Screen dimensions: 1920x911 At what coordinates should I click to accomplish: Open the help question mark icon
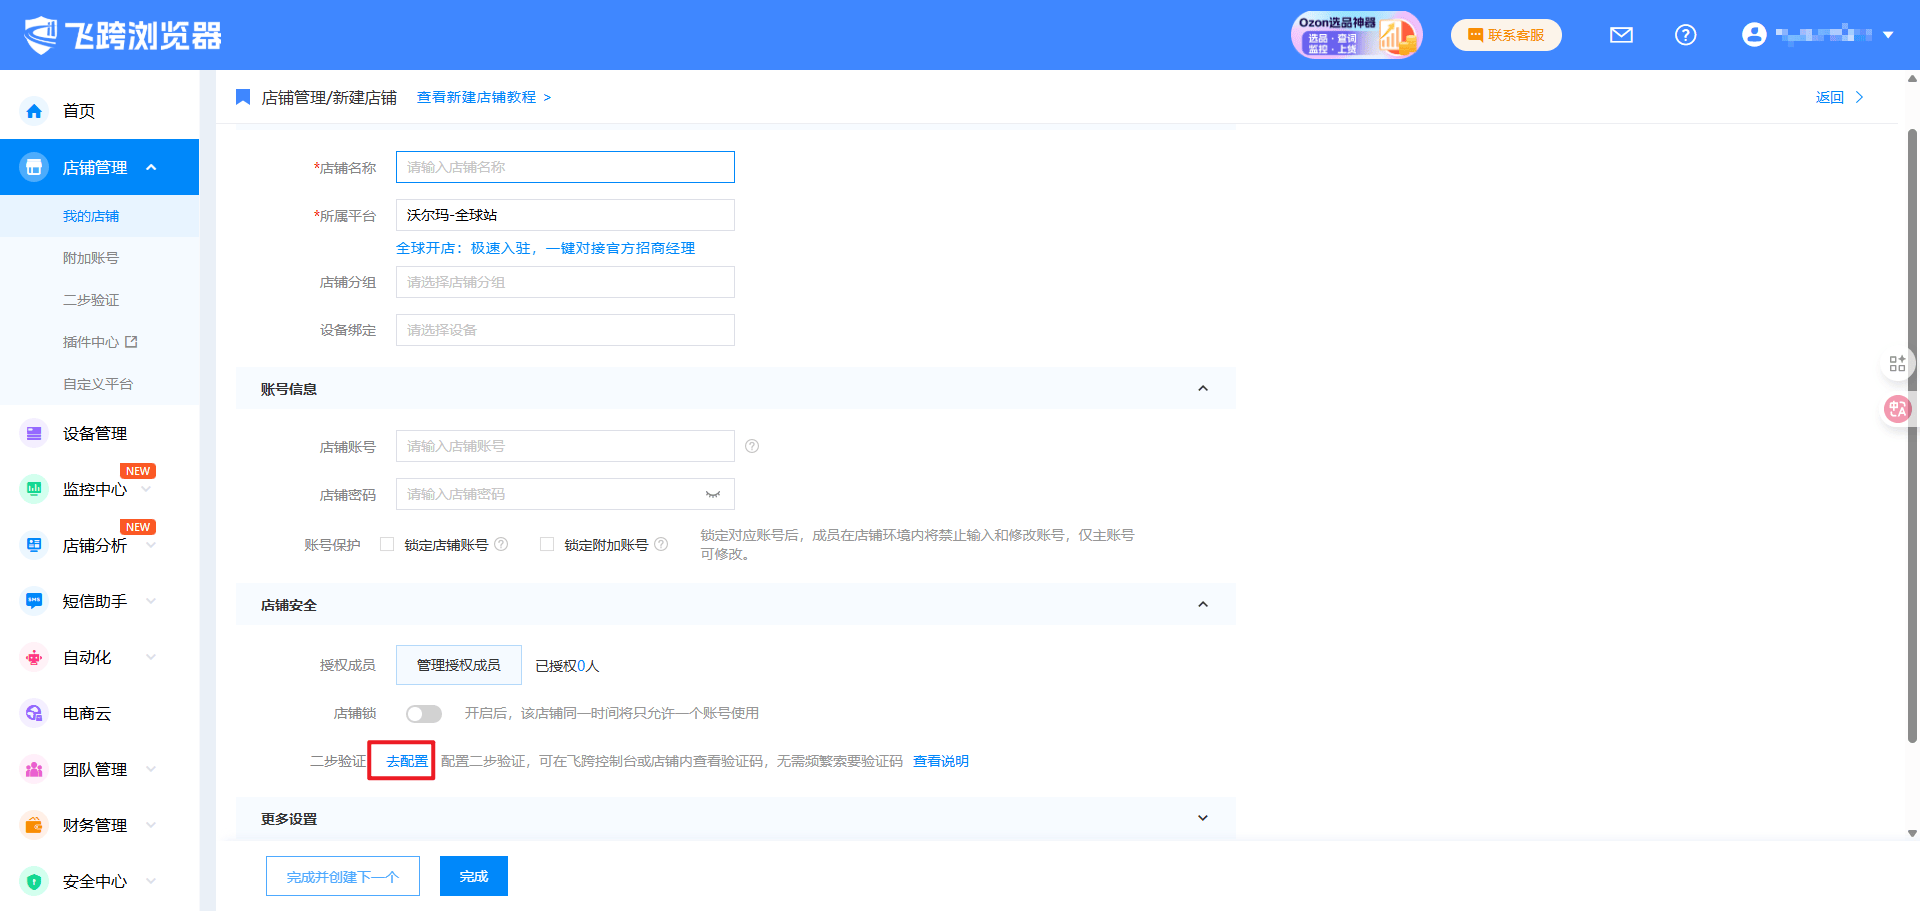coord(1685,35)
